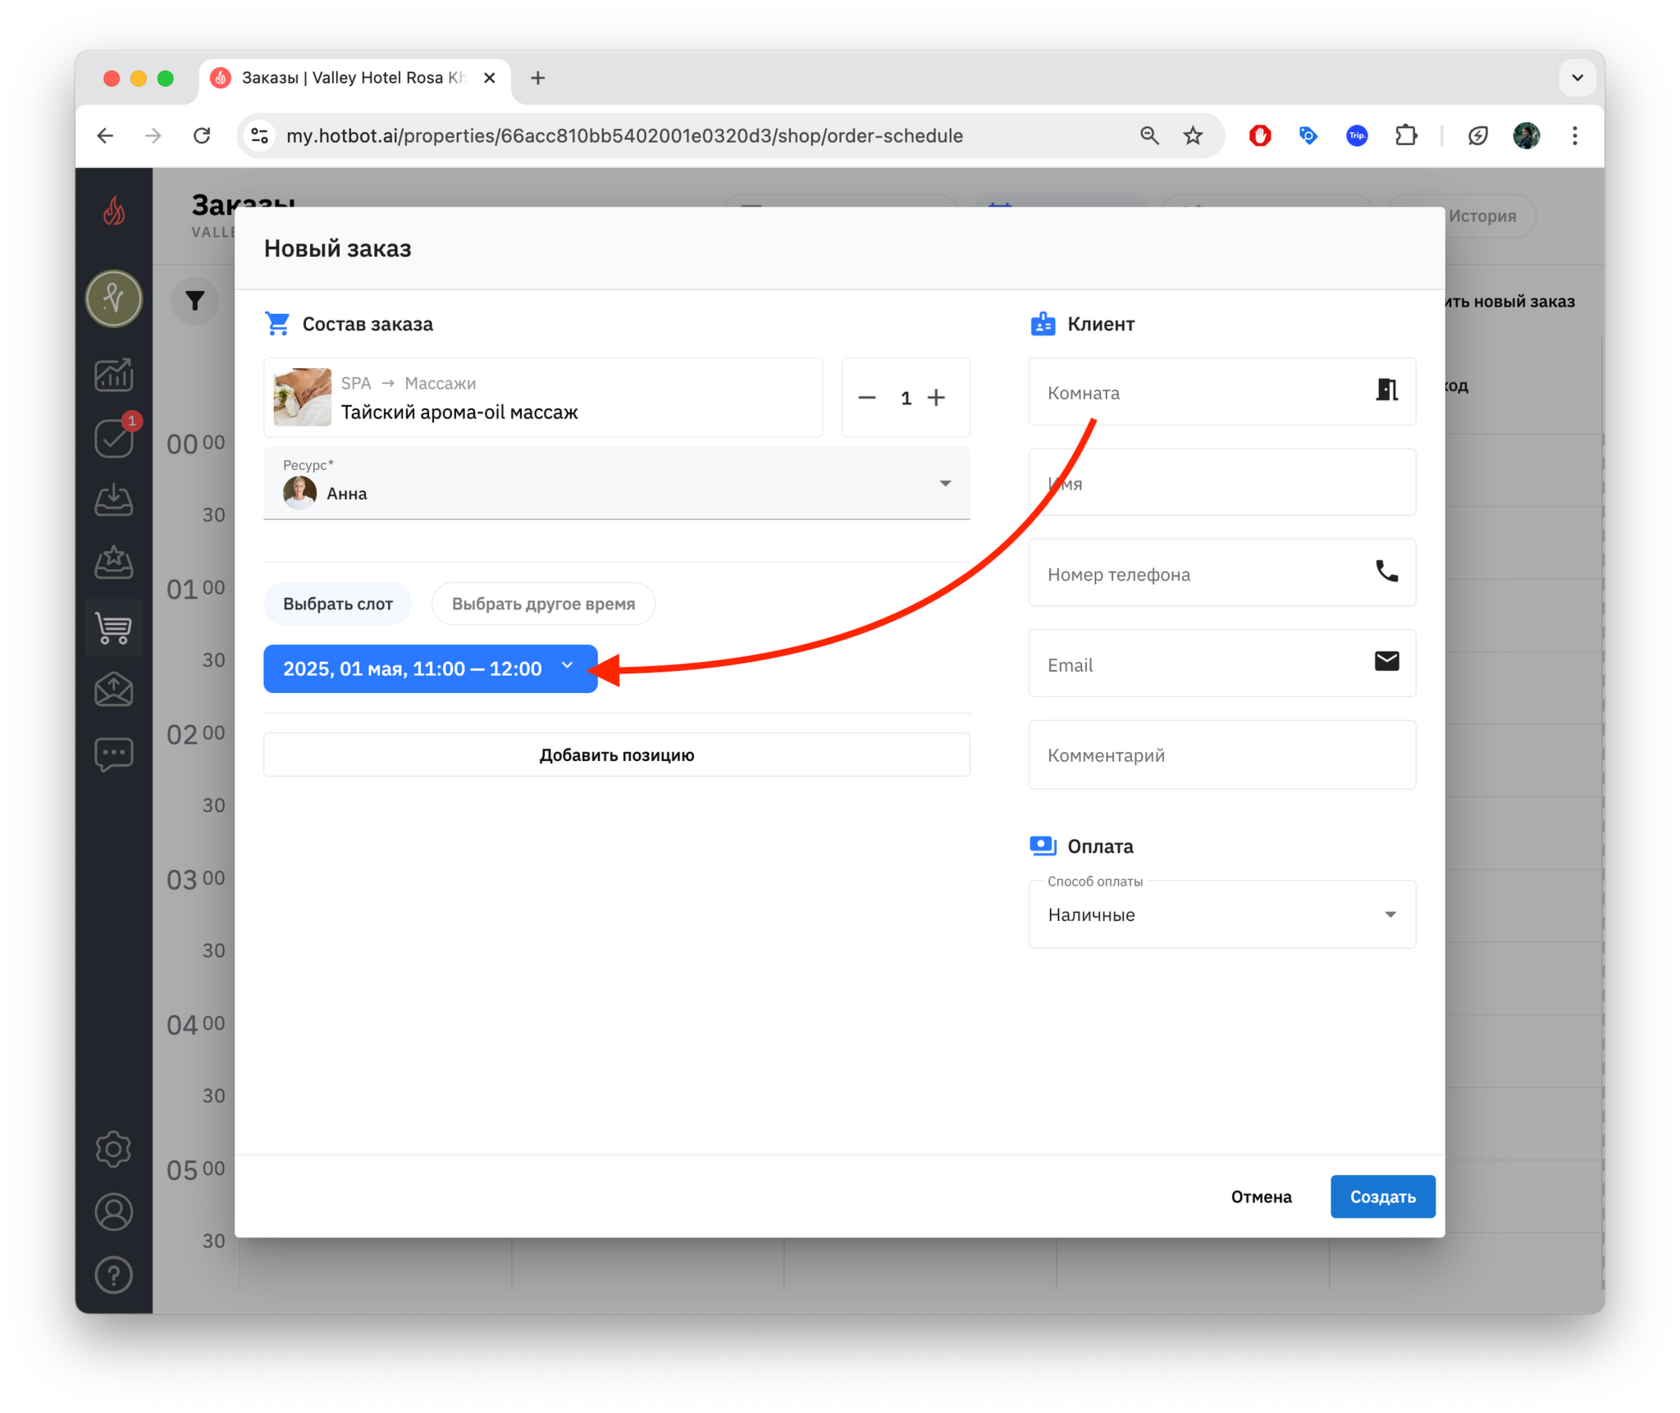Open the chat bubble messages icon
The width and height of the screenshot is (1680, 1413).
coord(114,753)
